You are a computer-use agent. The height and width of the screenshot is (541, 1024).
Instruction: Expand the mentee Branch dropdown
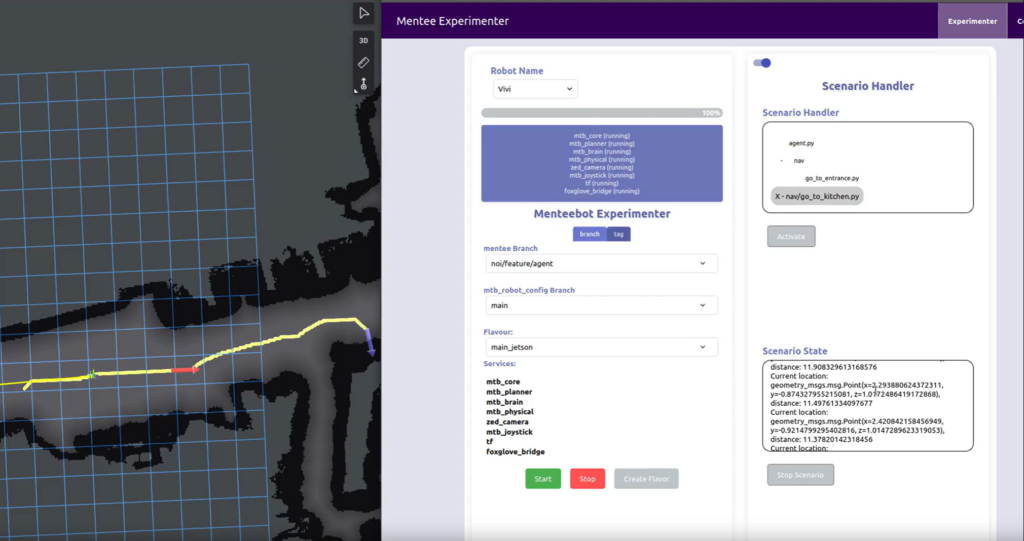click(600, 264)
